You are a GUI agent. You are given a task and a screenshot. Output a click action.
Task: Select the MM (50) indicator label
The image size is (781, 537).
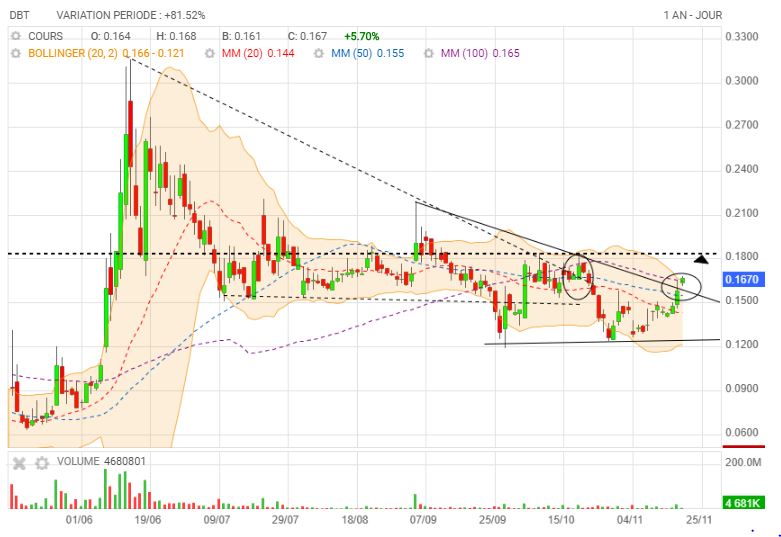[352, 53]
